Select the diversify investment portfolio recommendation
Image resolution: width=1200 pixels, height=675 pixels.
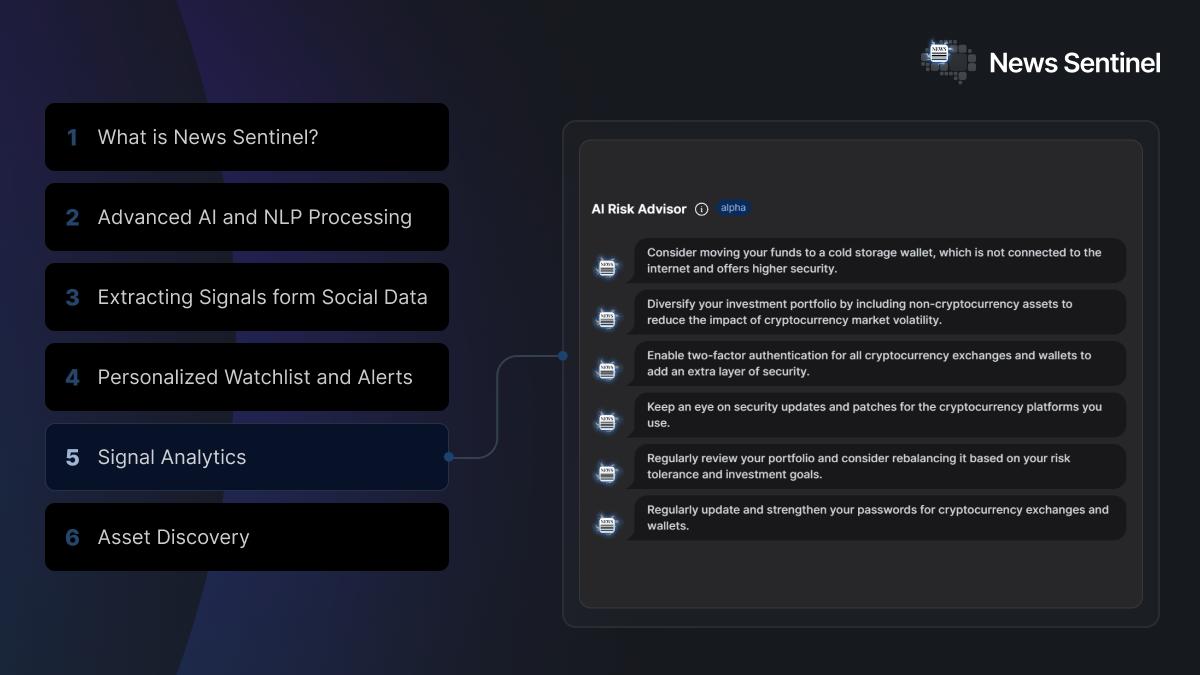879,312
